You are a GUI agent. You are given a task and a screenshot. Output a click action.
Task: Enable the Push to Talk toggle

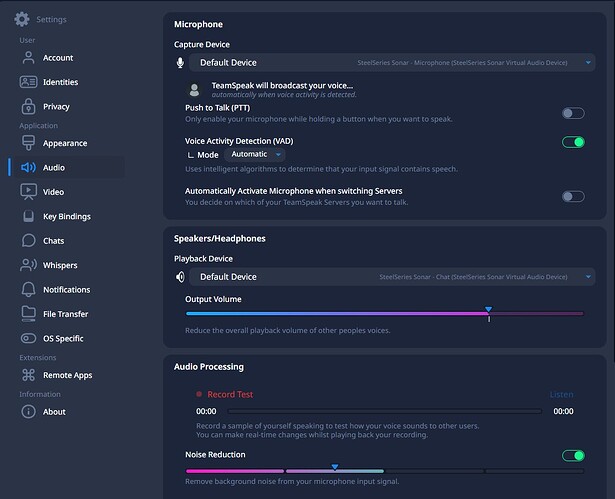point(573,114)
